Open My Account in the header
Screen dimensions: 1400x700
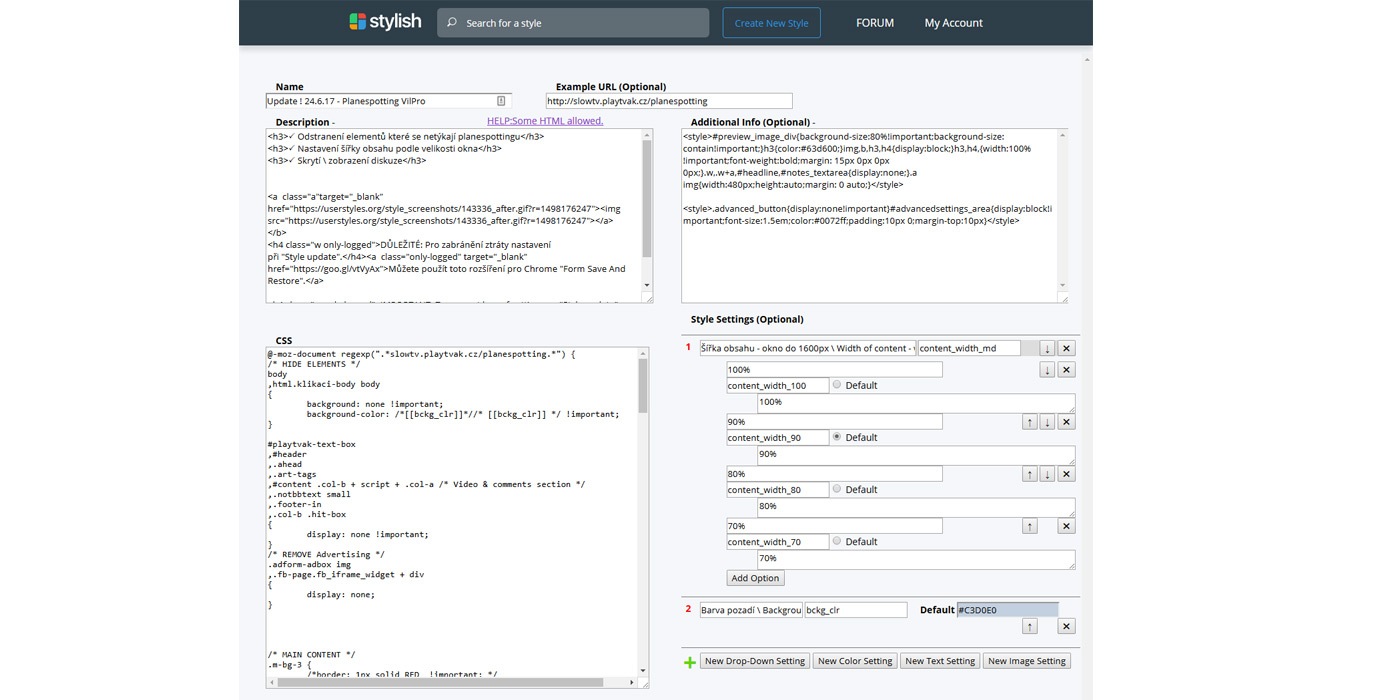[x=953, y=23]
